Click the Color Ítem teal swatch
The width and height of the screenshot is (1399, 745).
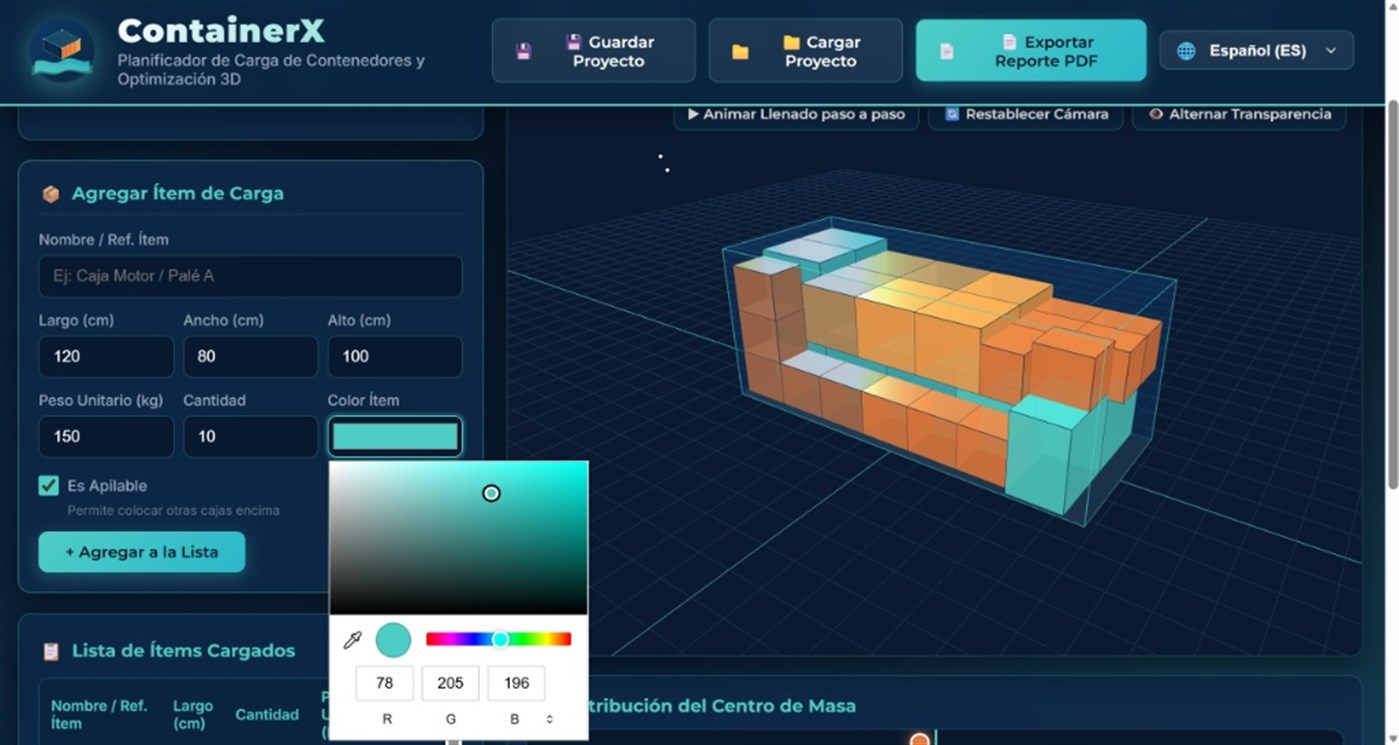point(395,436)
